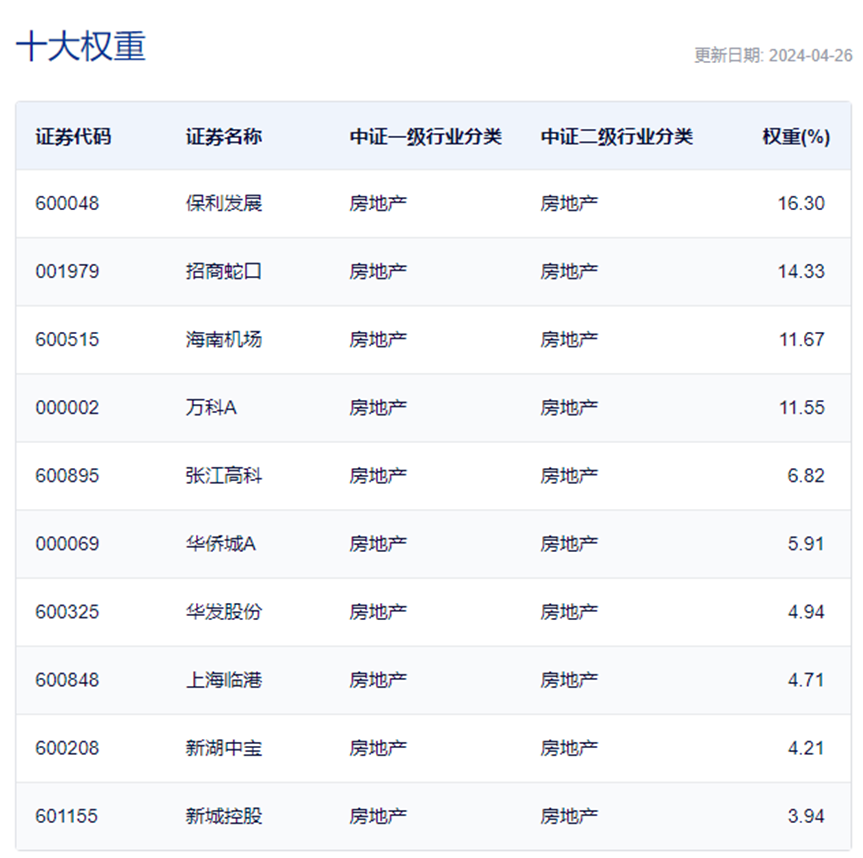Select stock name 新湖中宝
This screenshot has width=863, height=858.
coord(223,748)
